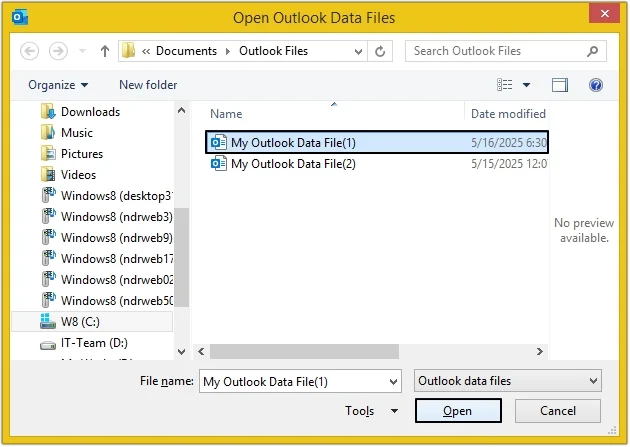The width and height of the screenshot is (630, 447).
Task: Toggle the preview pane icon
Action: click(560, 85)
